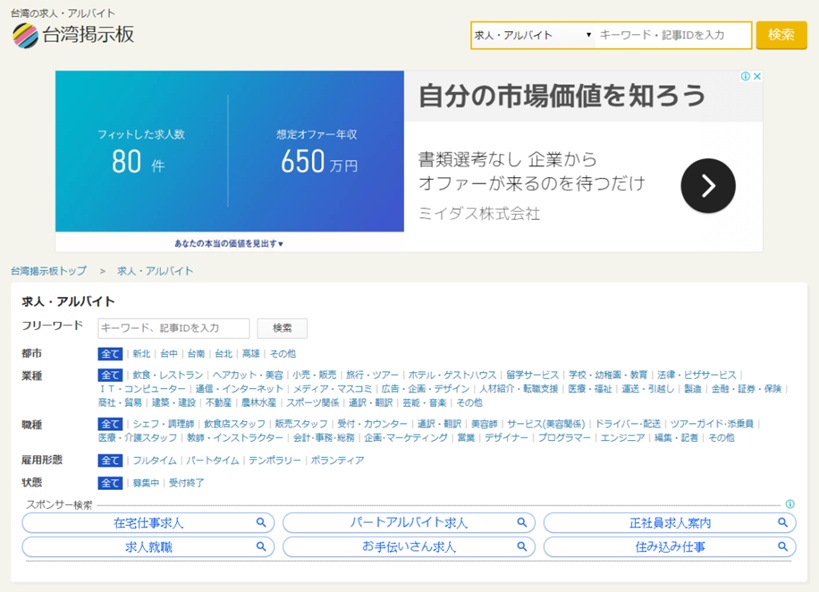Filter by 台北 city link
819x592 pixels.
(223, 354)
